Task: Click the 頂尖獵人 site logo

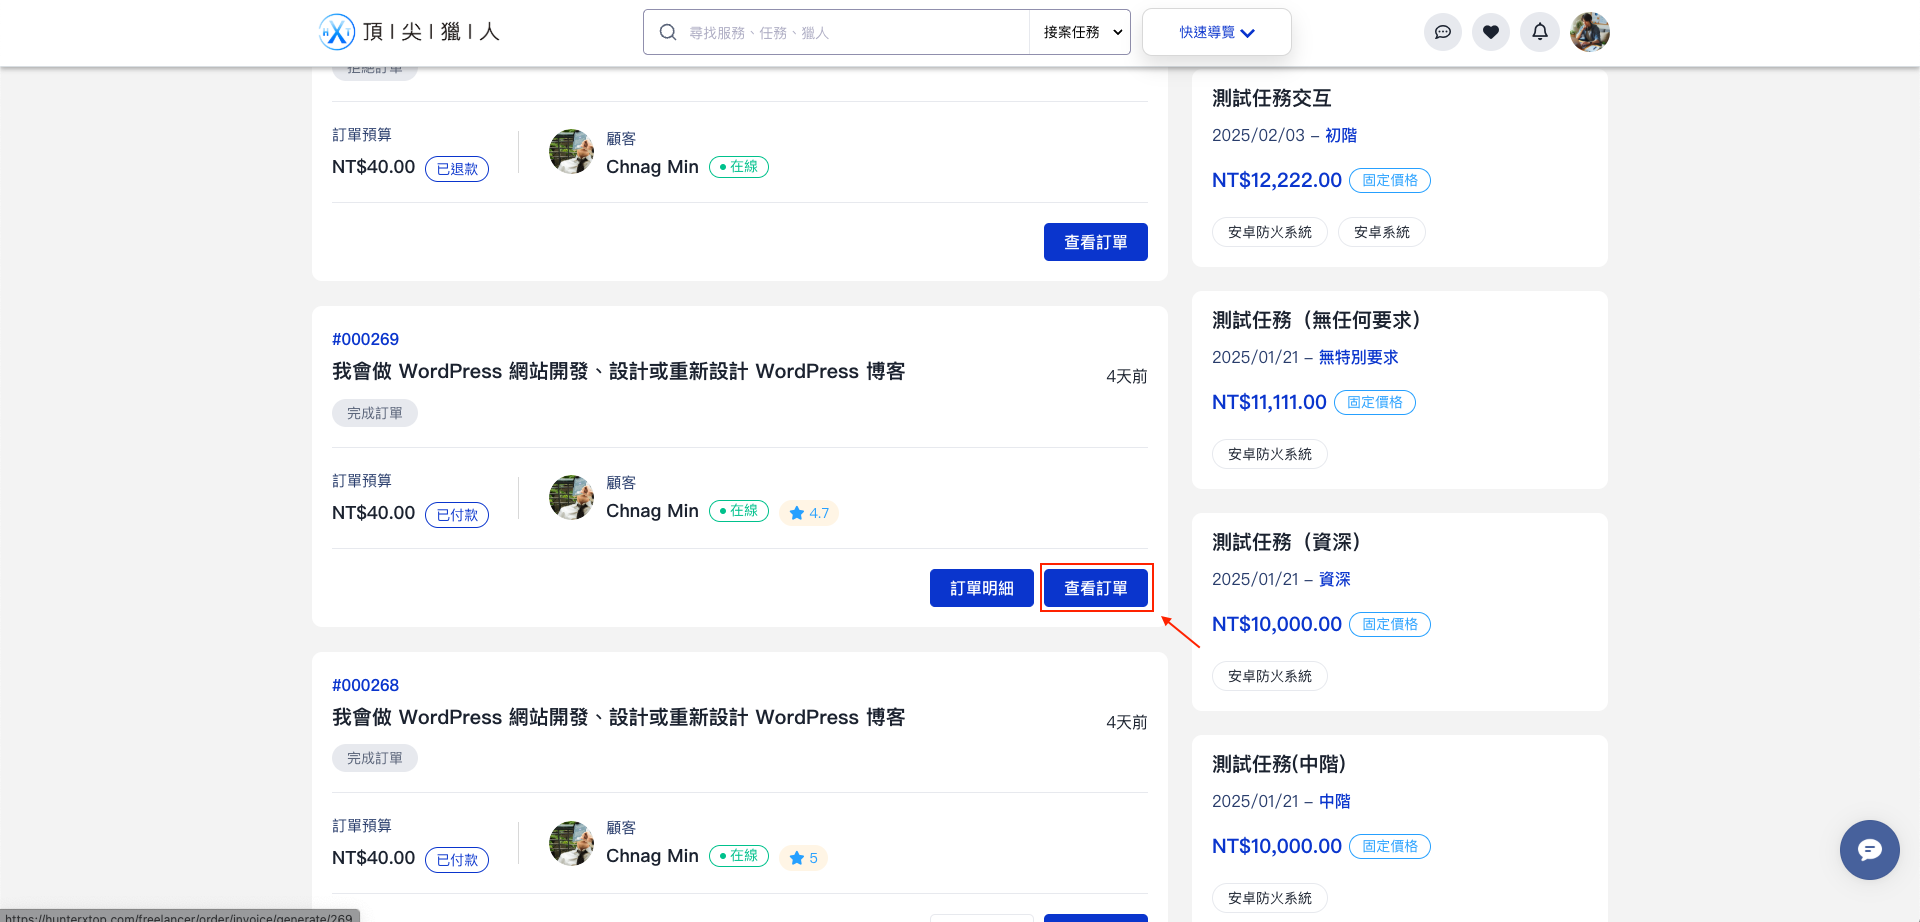Action: [410, 31]
